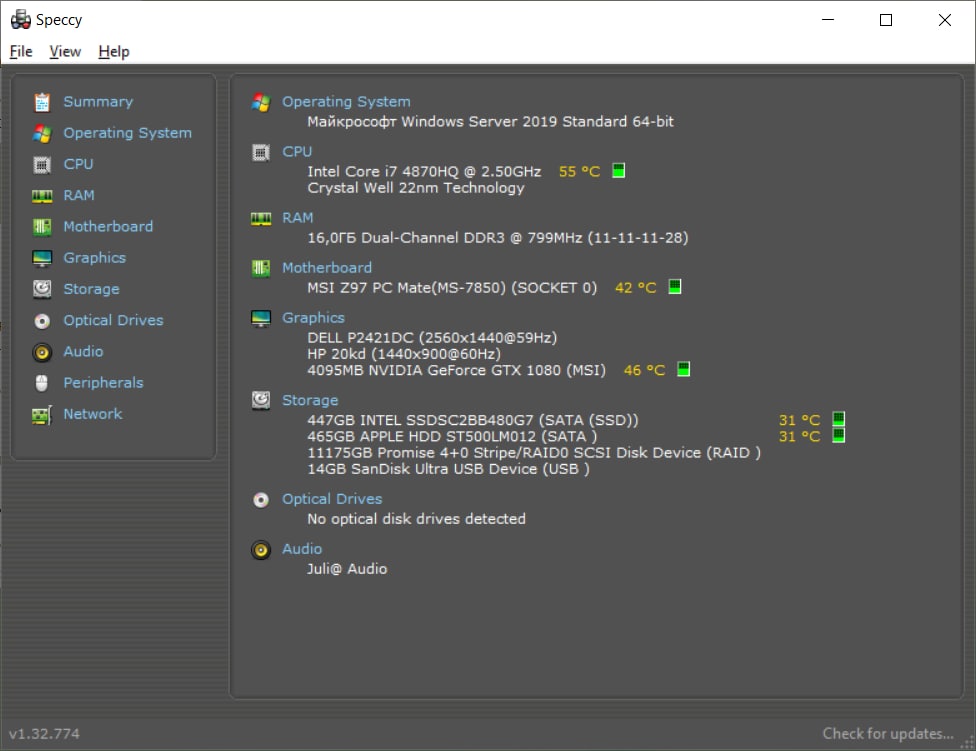Image resolution: width=976 pixels, height=751 pixels.
Task: Click the Audio speaker icon in sidebar
Action: click(42, 352)
